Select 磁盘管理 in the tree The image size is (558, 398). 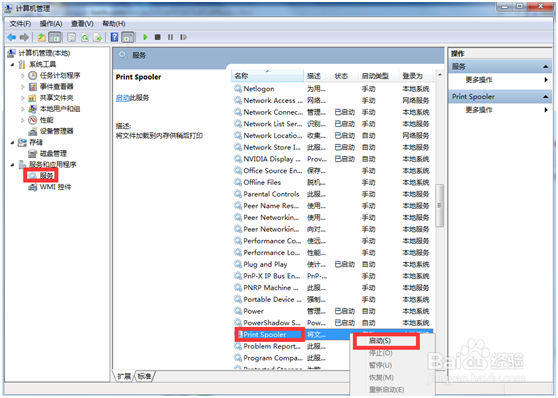53,153
